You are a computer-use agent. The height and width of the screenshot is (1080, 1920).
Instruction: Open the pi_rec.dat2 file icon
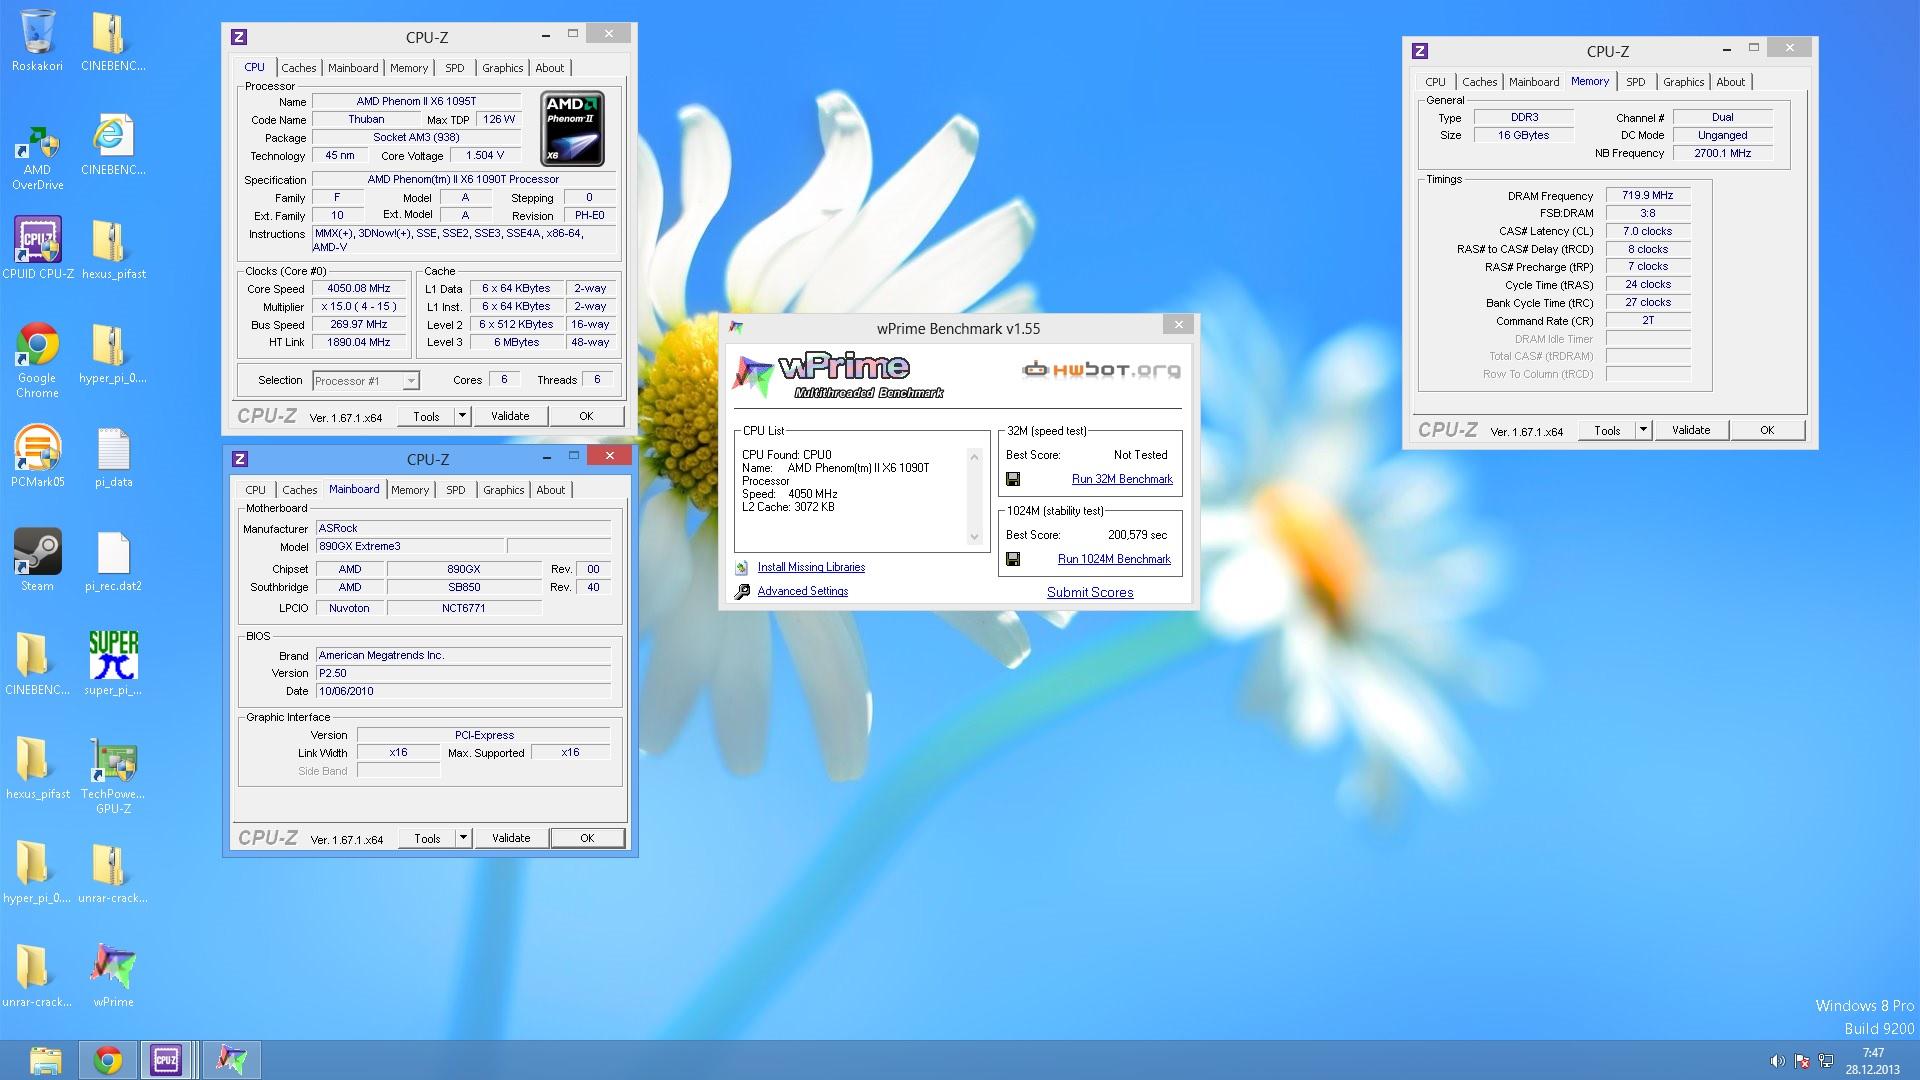113,560
